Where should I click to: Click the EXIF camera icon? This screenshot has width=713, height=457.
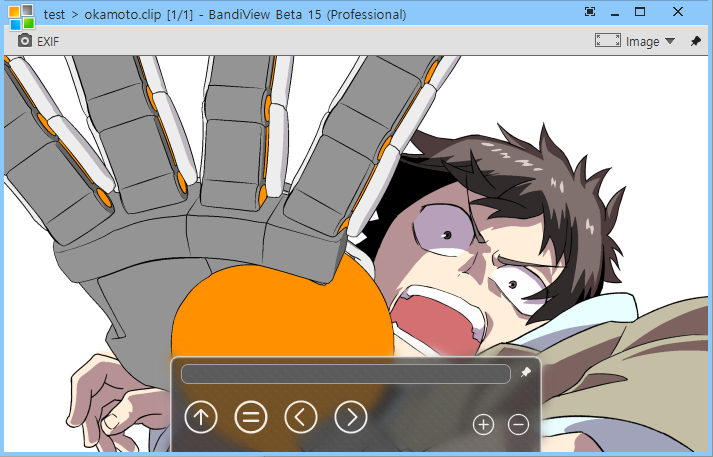tap(25, 41)
